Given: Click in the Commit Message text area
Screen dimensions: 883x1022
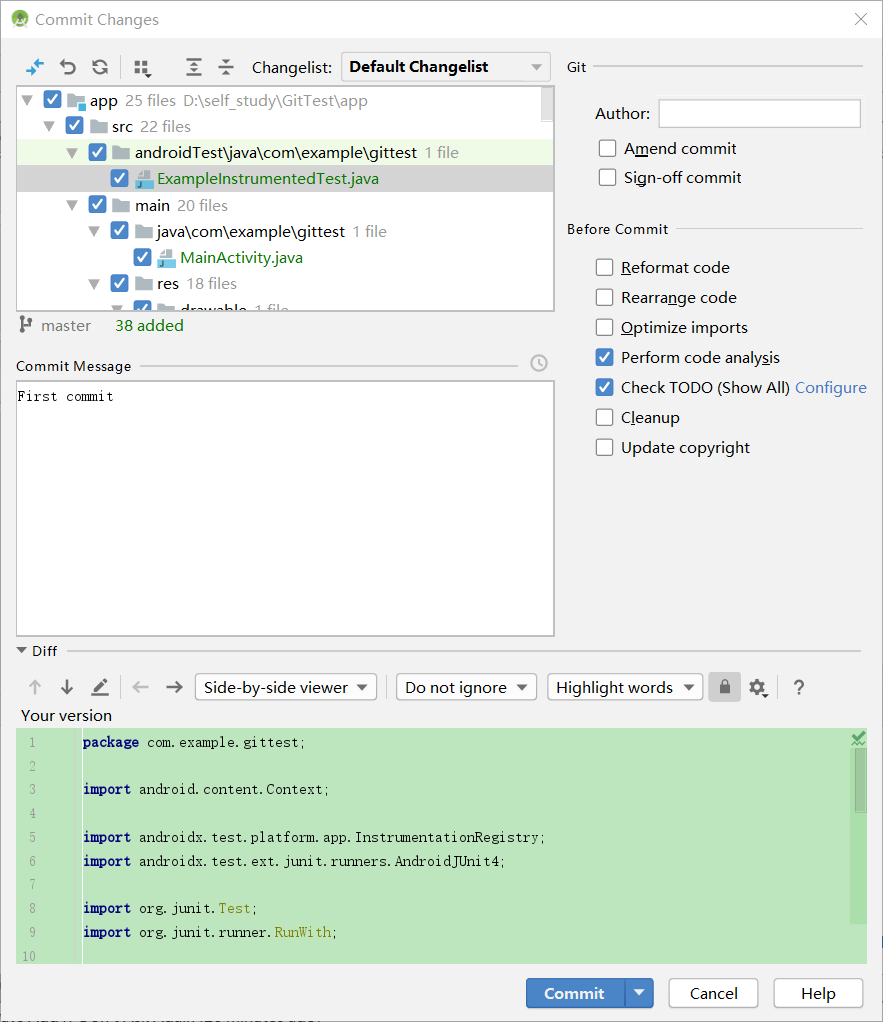Looking at the screenshot, I should (285, 508).
